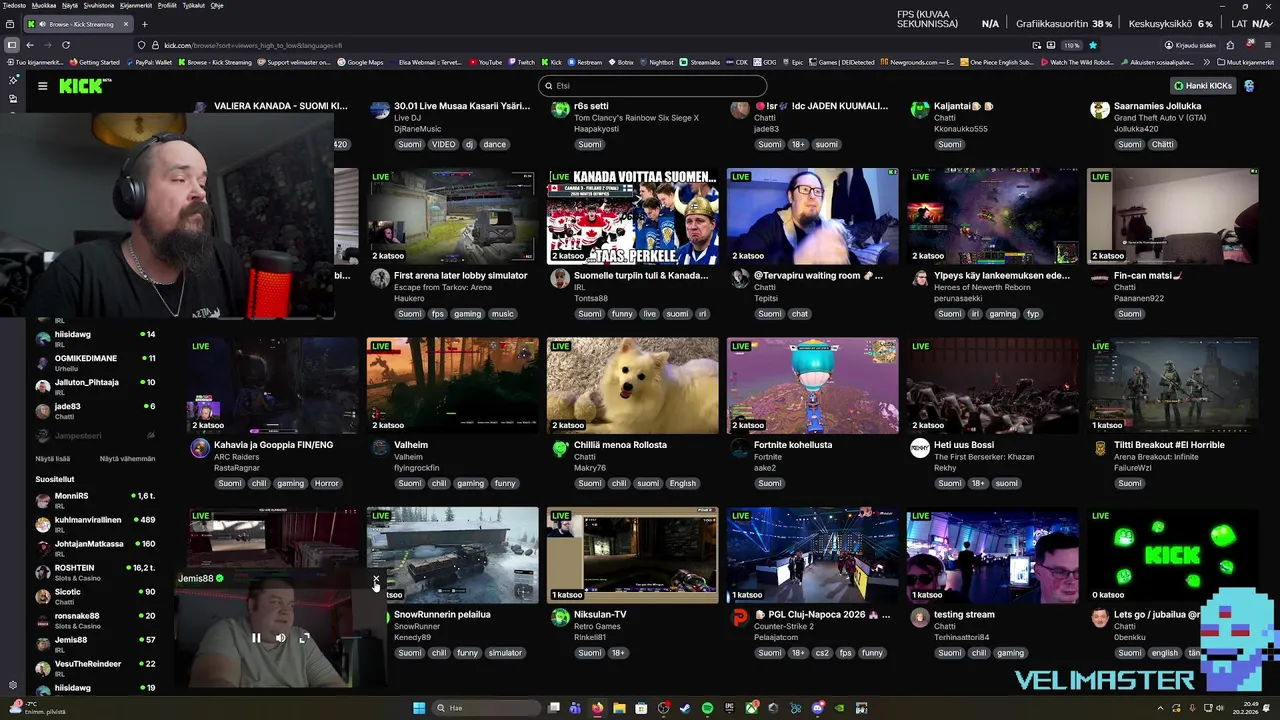Click the Hanki KICKs button
This screenshot has width=1280, height=720.
1203,86
